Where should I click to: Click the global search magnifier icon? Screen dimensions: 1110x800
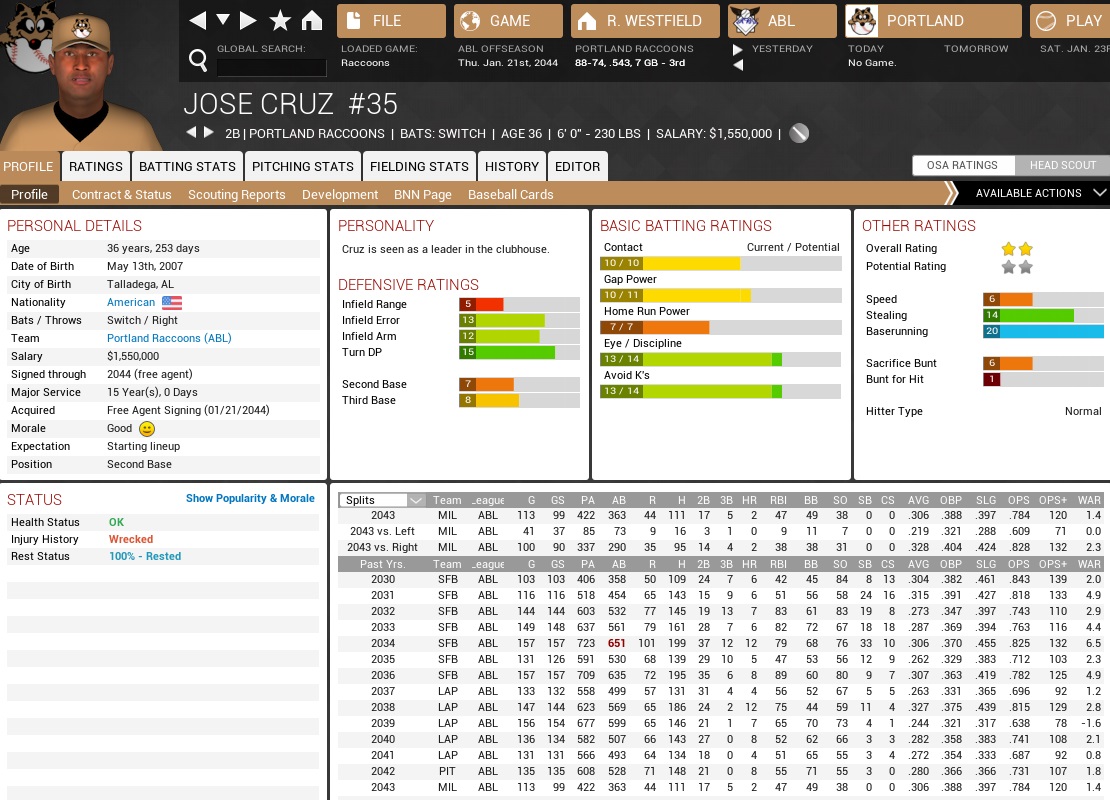coord(198,62)
